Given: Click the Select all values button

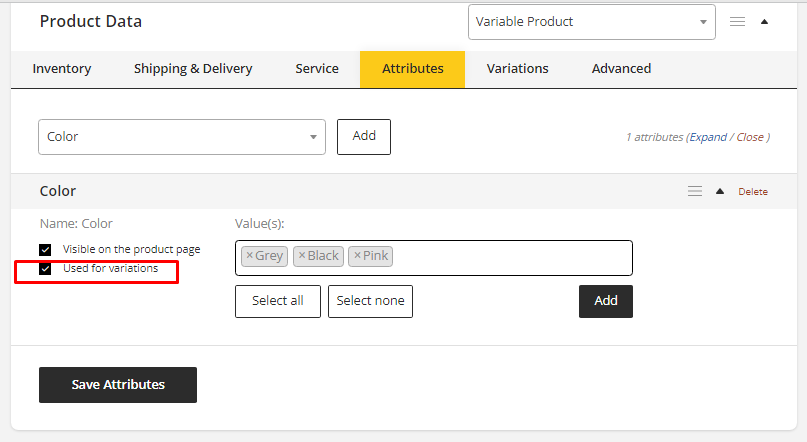Looking at the screenshot, I should [x=277, y=301].
